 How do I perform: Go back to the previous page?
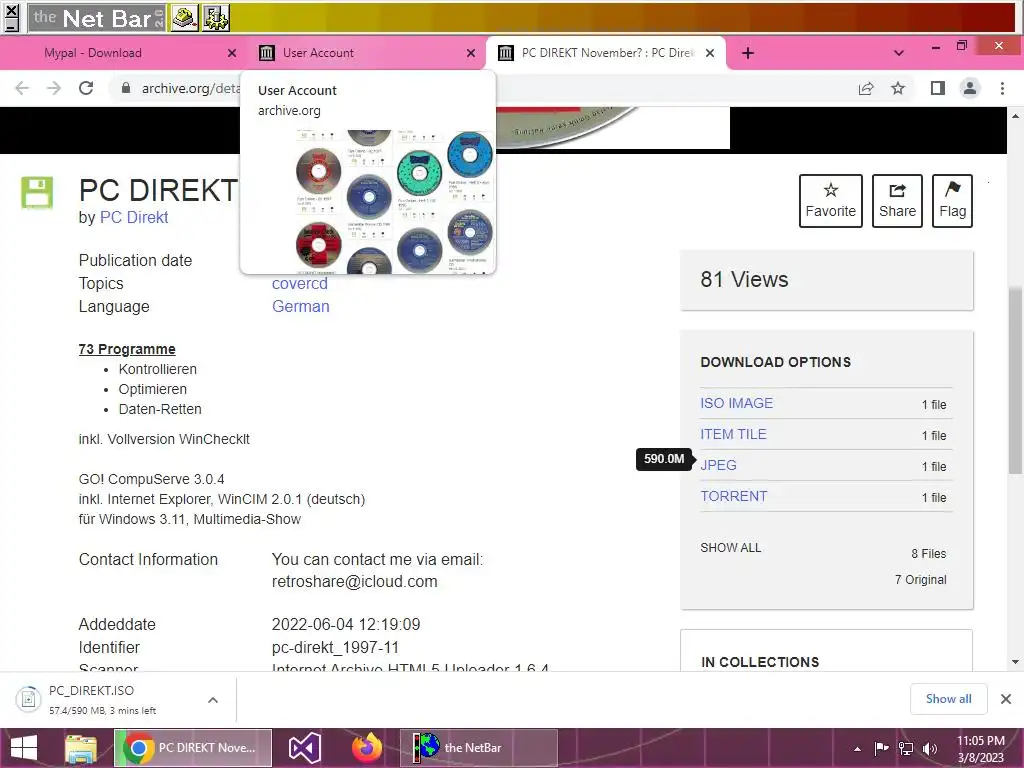point(22,88)
